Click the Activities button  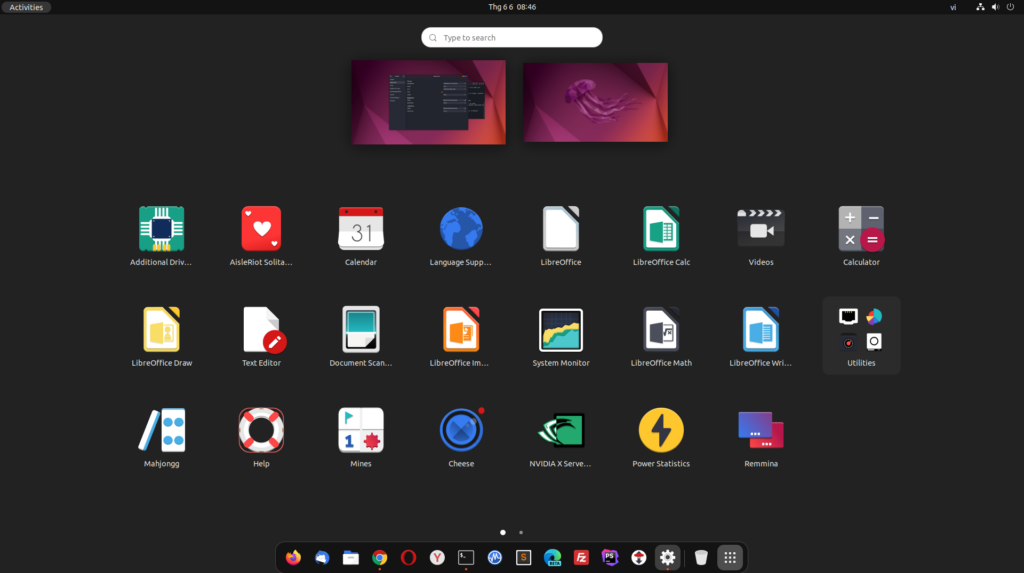(26, 7)
